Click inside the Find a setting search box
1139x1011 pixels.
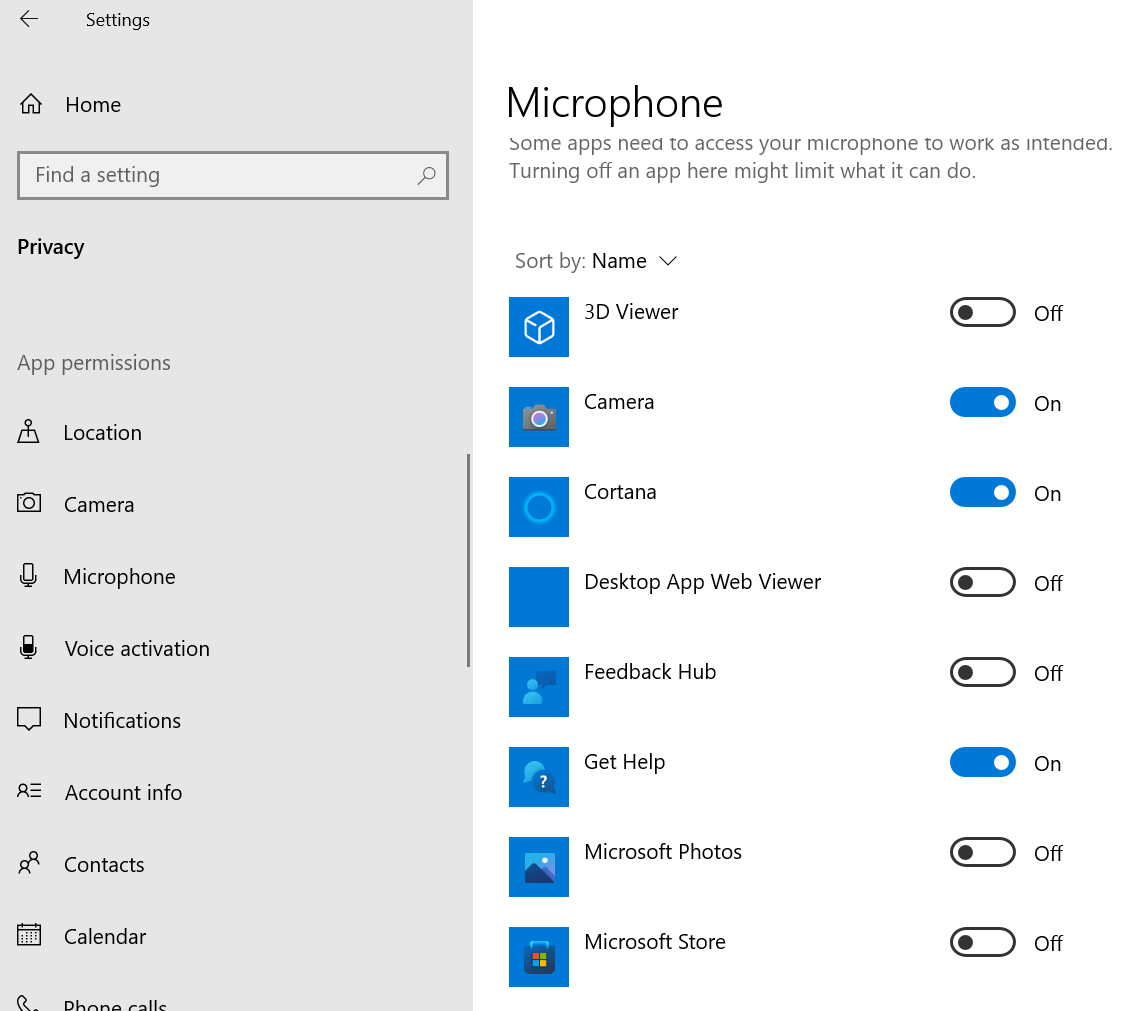click(233, 175)
